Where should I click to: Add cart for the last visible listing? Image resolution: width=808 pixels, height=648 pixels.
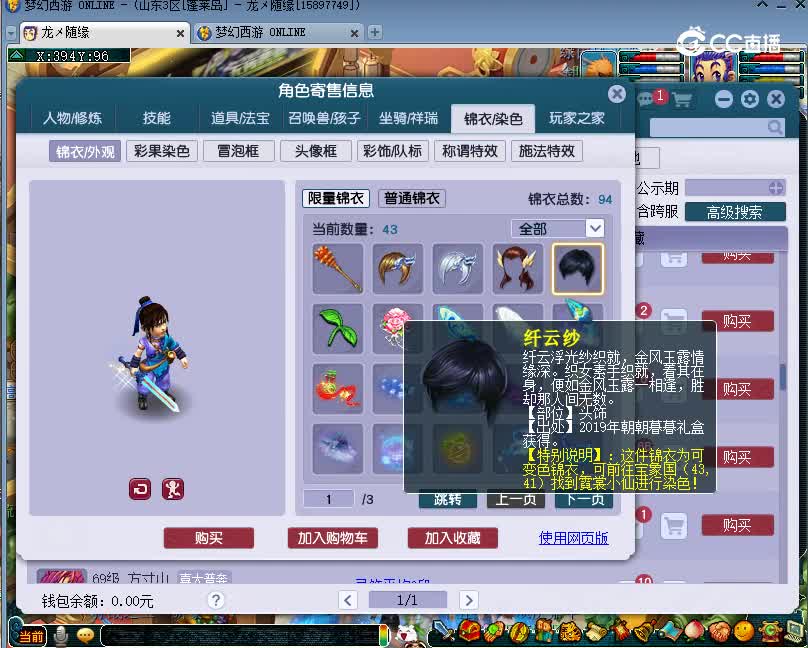point(674,525)
